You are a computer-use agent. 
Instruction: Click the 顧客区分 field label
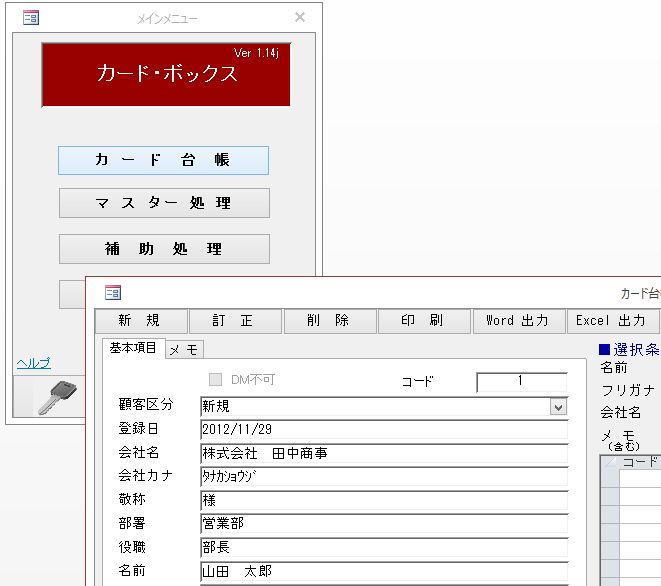point(146,405)
